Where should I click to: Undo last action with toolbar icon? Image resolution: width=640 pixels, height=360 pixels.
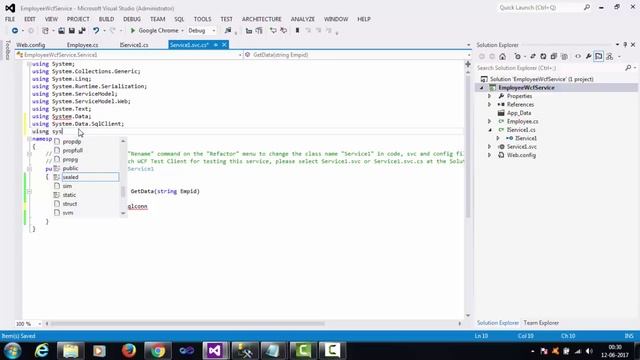tap(96, 31)
